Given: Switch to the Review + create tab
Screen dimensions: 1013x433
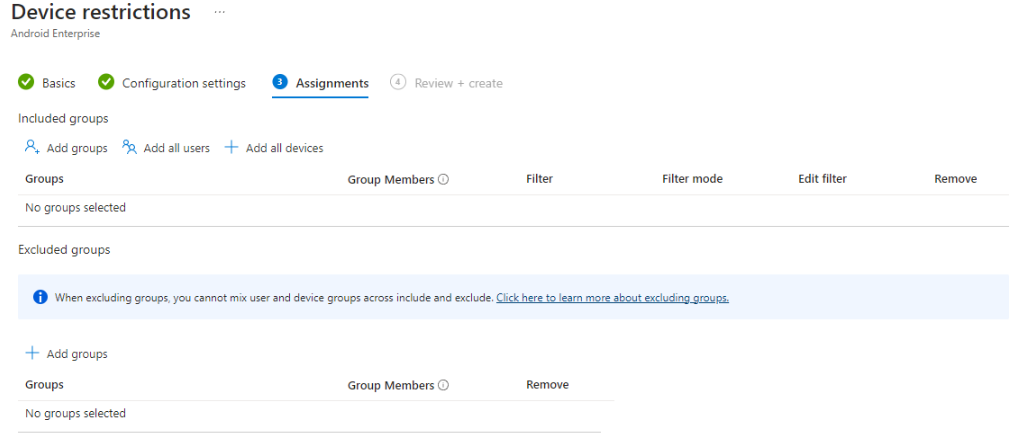Looking at the screenshot, I should (458, 83).
